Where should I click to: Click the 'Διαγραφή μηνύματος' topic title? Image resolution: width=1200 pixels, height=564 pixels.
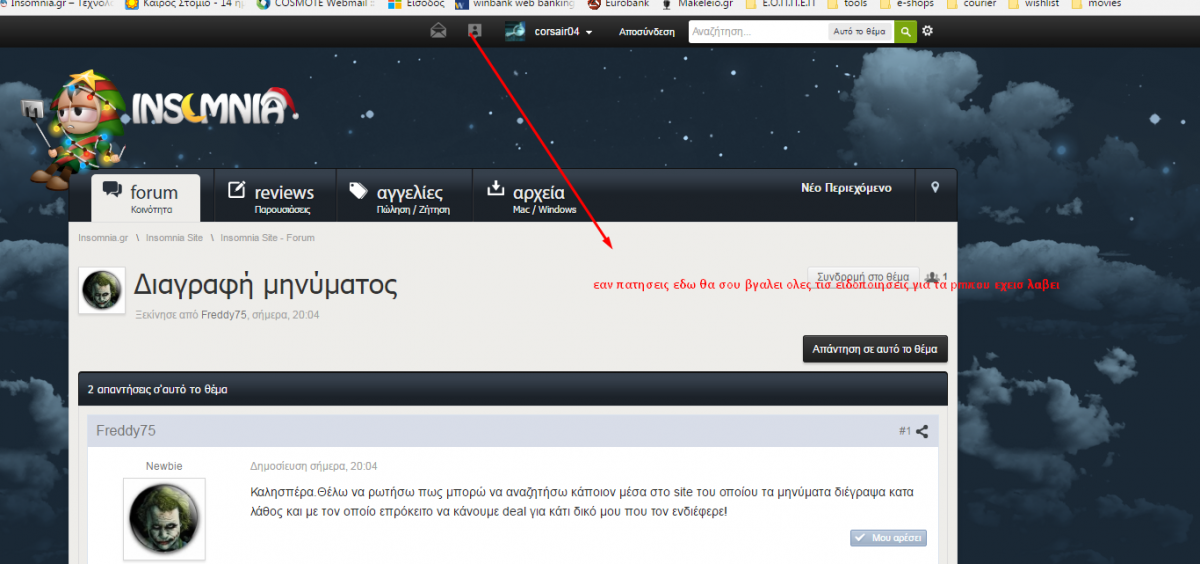[266, 285]
